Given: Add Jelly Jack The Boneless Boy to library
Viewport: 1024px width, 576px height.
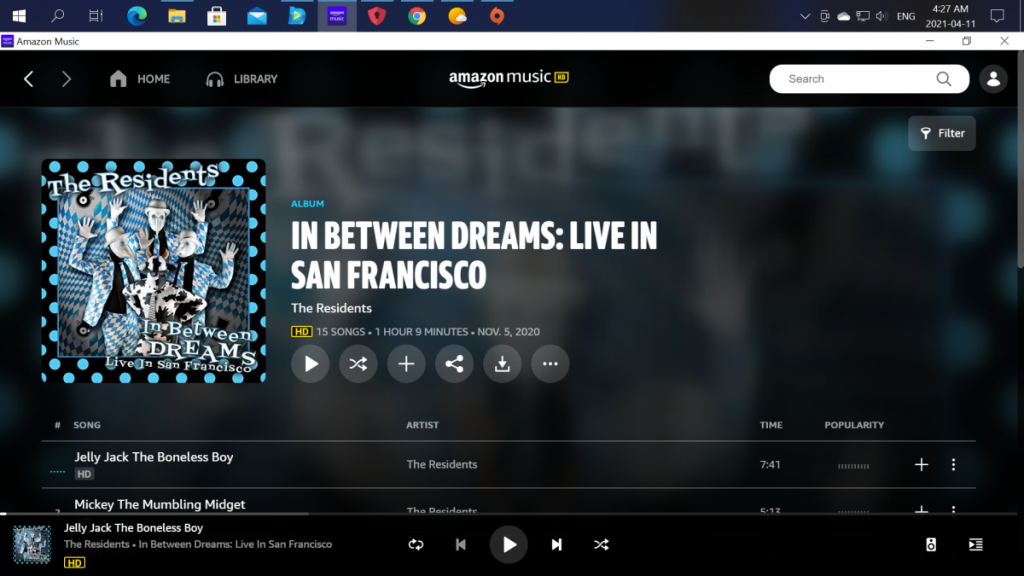Looking at the screenshot, I should (x=921, y=464).
